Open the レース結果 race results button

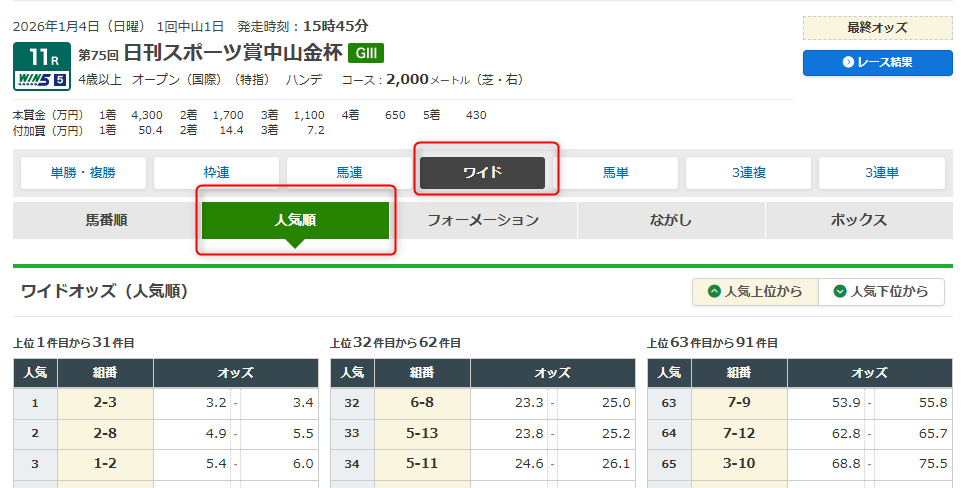coord(877,62)
